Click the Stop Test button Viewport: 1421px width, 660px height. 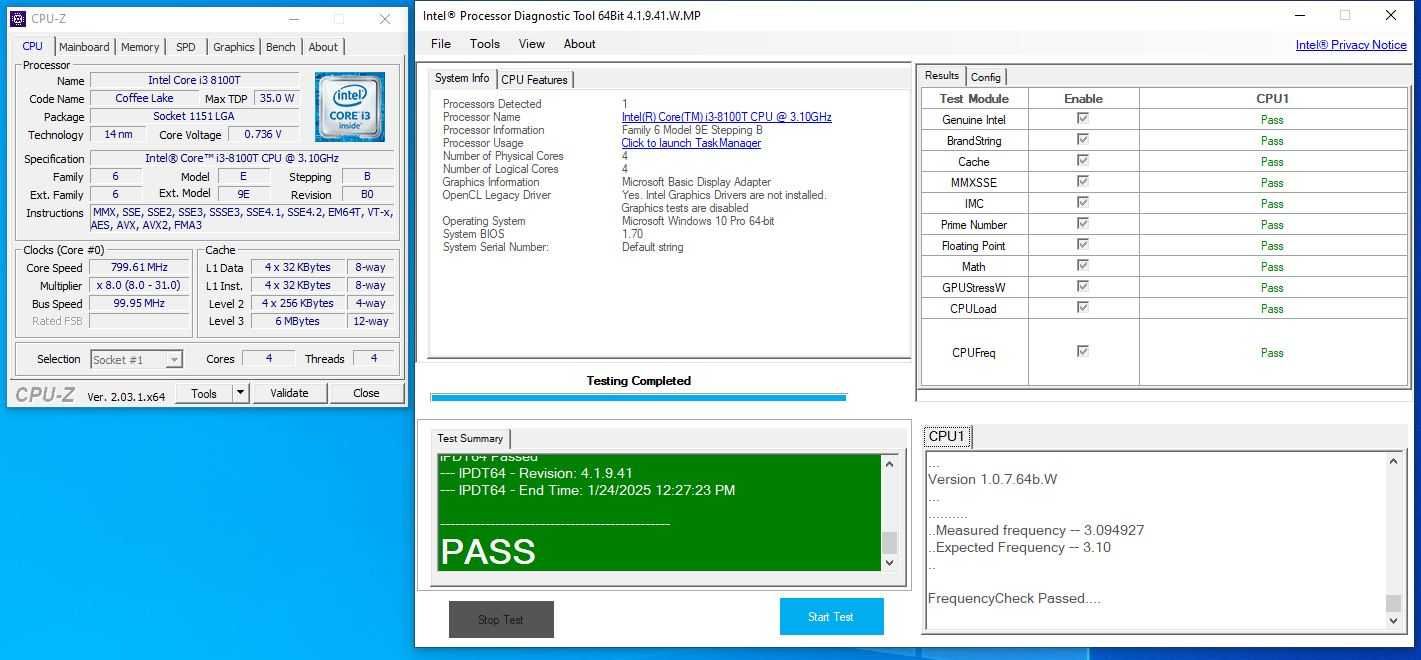click(x=501, y=619)
